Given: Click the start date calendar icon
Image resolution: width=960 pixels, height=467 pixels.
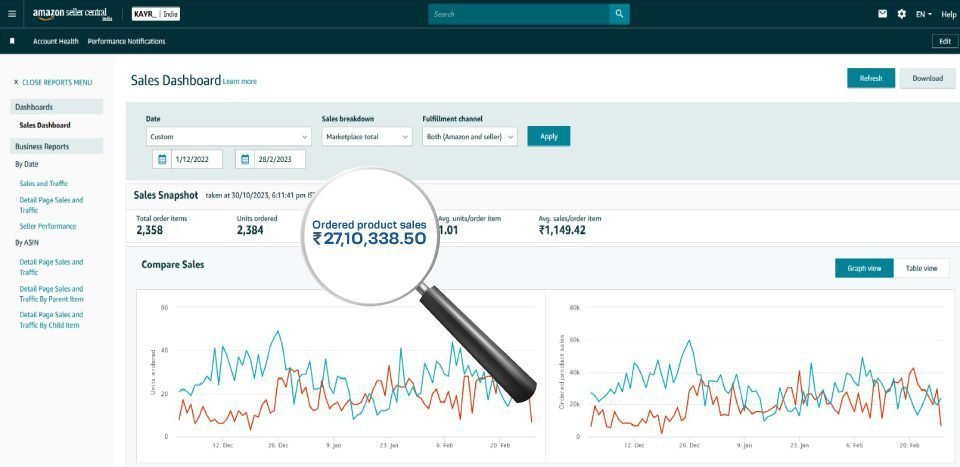Looking at the screenshot, I should pyautogui.click(x=162, y=159).
